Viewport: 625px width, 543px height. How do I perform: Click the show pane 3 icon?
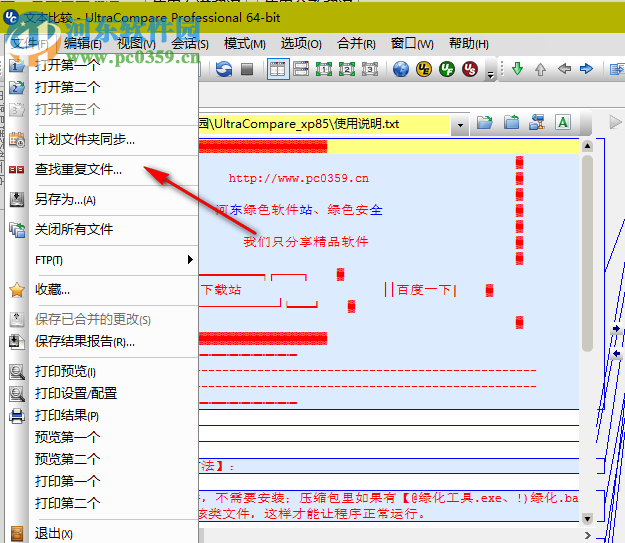[x=370, y=69]
